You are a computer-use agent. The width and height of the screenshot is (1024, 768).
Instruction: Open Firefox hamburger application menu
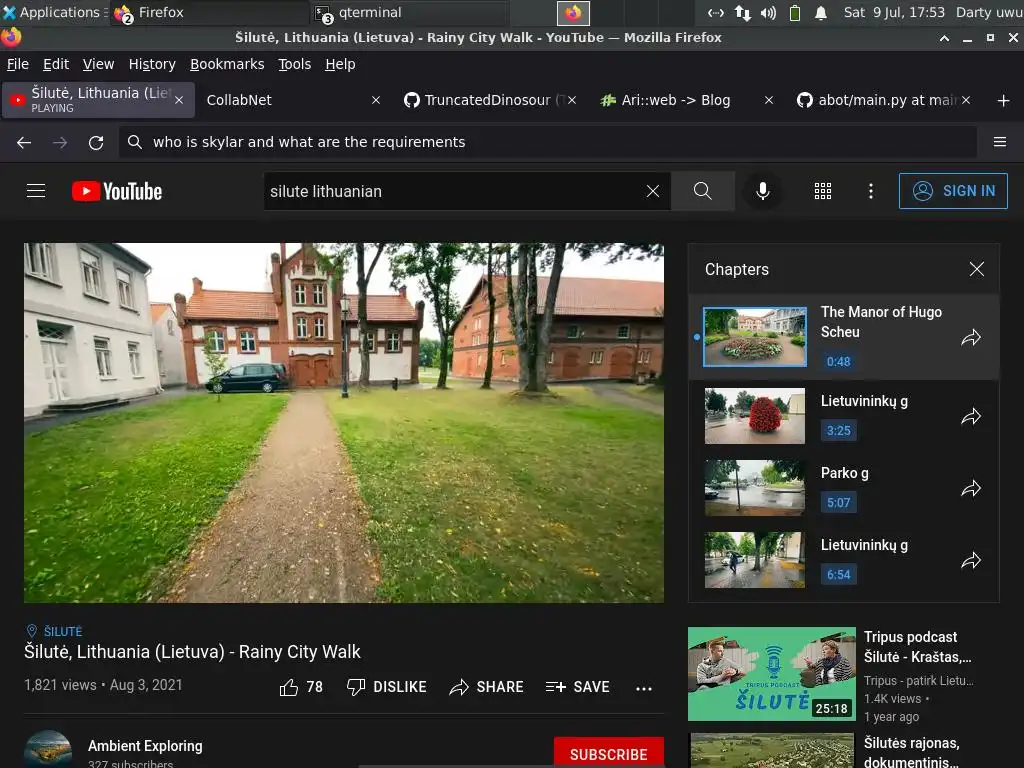999,142
